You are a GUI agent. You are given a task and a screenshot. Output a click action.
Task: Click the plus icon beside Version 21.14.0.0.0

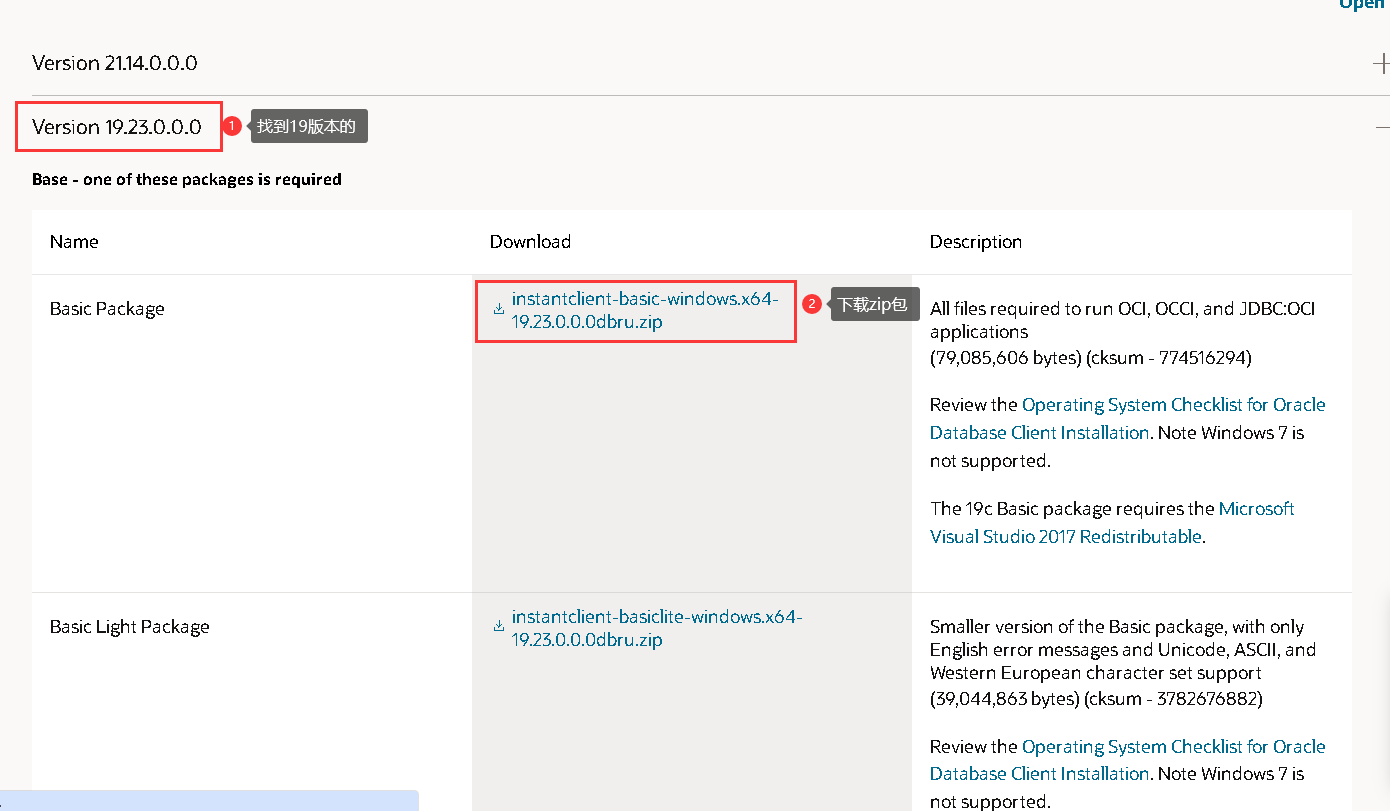[x=1381, y=63]
